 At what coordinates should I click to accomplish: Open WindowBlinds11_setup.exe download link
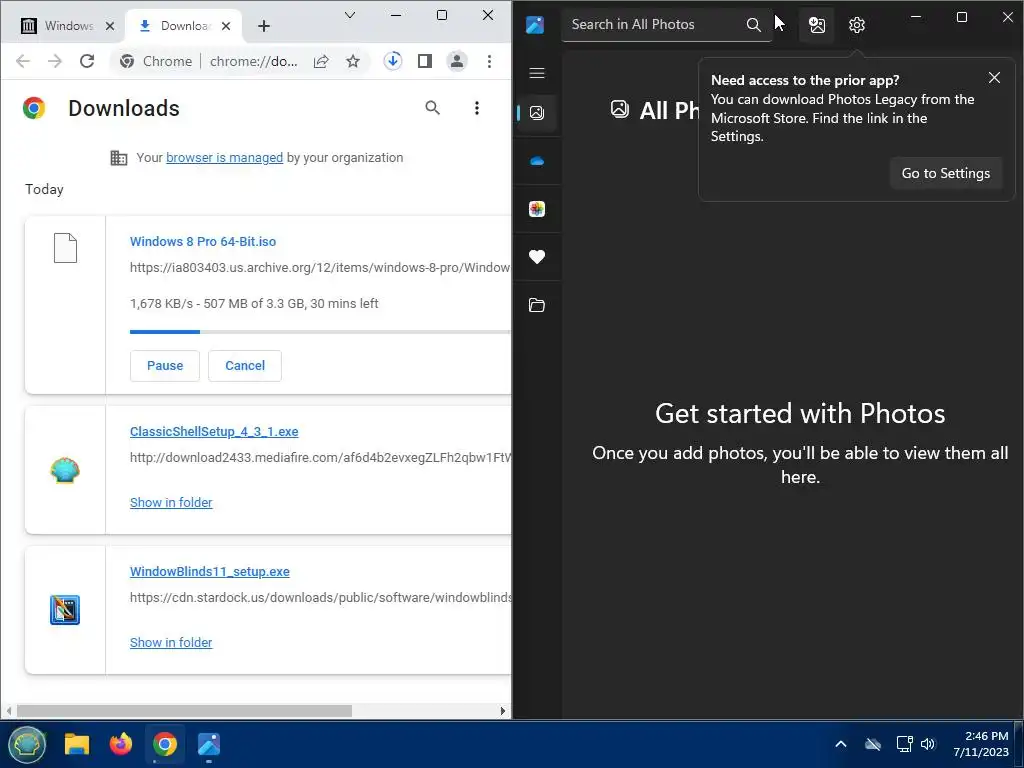click(x=210, y=571)
